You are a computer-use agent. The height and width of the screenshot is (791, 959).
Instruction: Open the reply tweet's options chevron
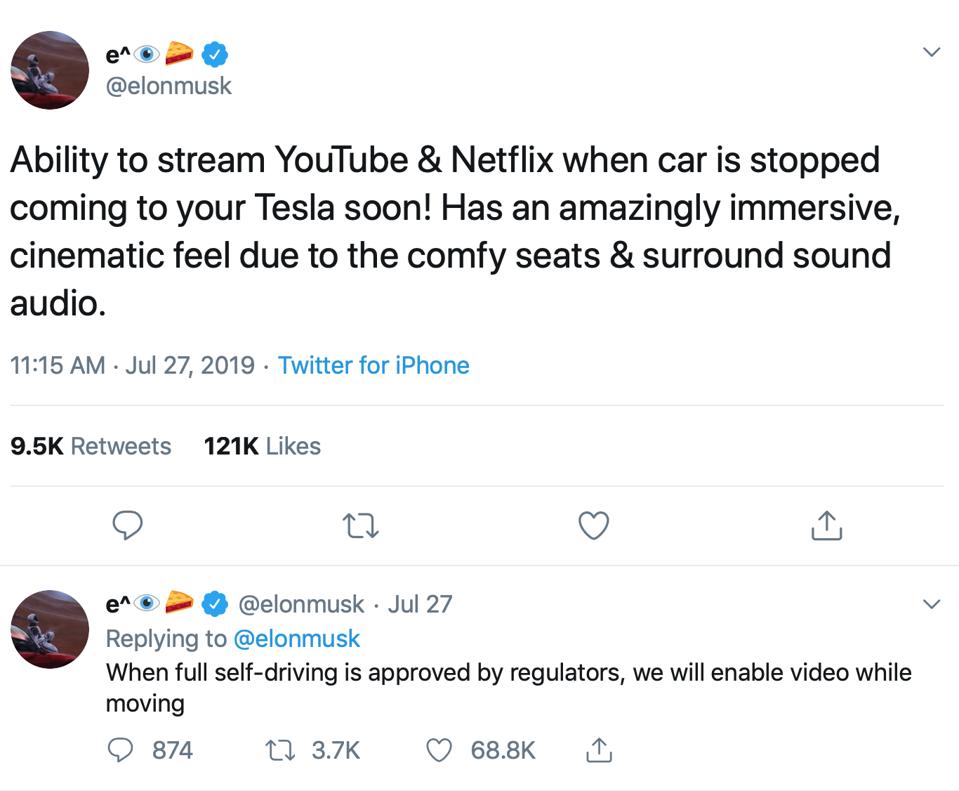(x=931, y=604)
